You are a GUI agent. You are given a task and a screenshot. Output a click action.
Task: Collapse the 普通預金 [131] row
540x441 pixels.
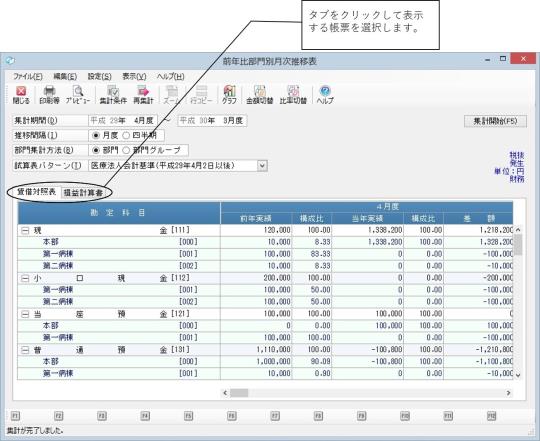[25, 350]
